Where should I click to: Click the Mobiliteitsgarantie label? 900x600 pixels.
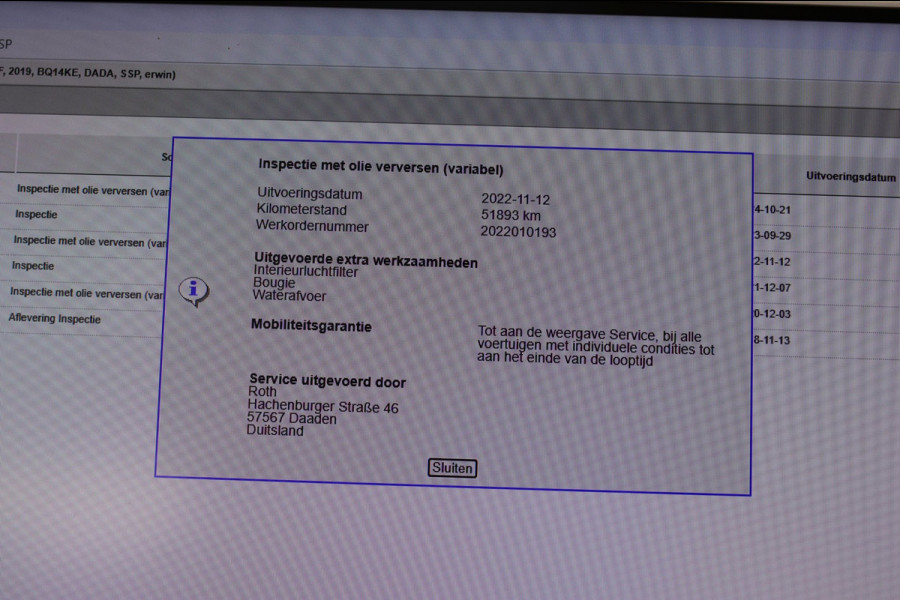[311, 326]
